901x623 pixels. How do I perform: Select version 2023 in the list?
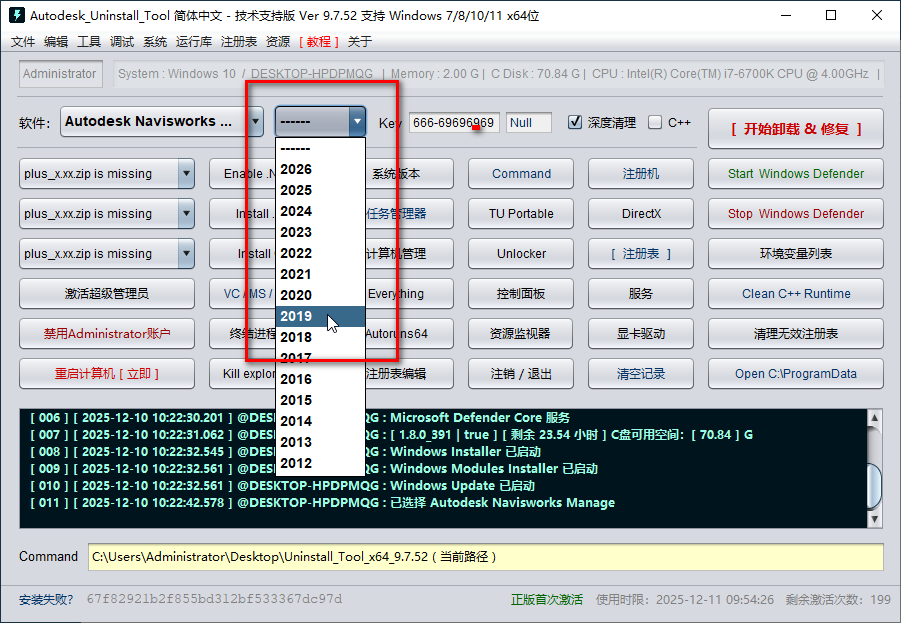pos(320,232)
